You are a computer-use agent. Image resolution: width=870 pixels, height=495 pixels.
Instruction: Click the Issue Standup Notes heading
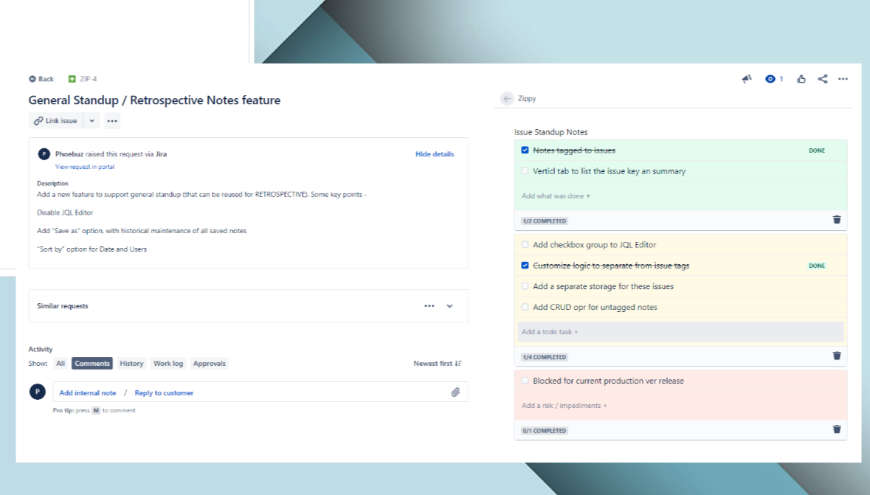pyautogui.click(x=550, y=132)
